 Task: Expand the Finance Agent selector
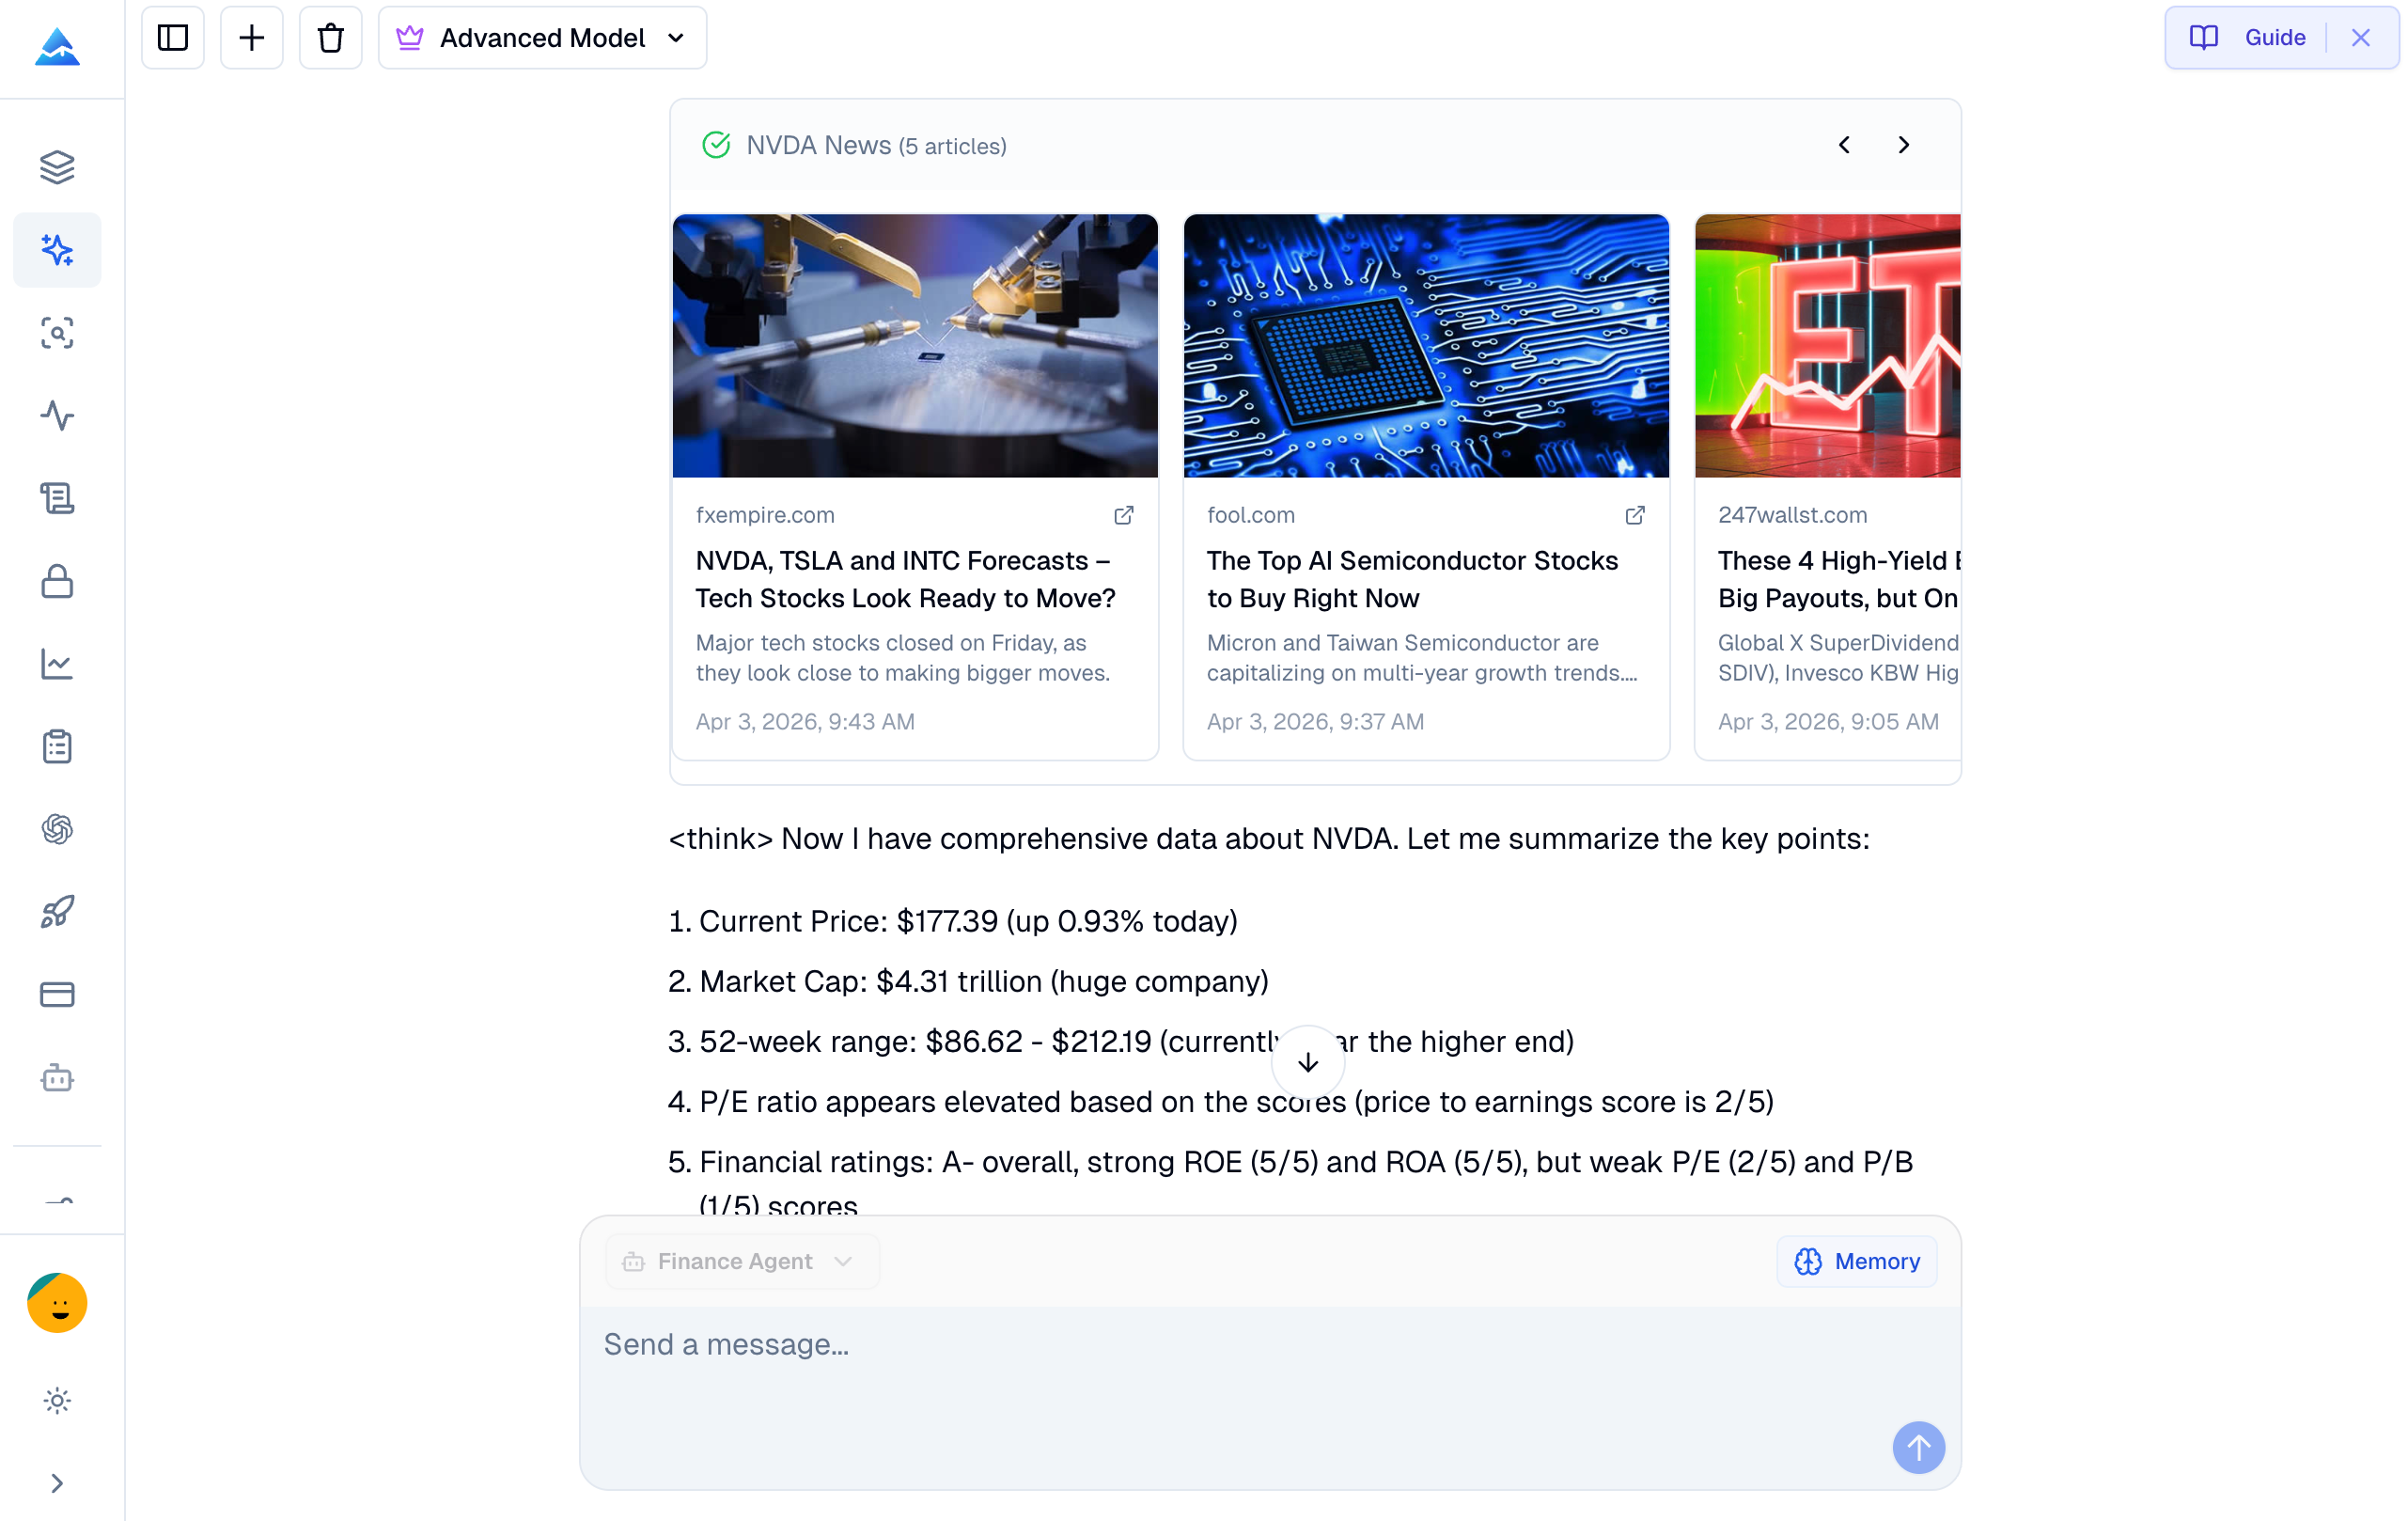click(740, 1261)
